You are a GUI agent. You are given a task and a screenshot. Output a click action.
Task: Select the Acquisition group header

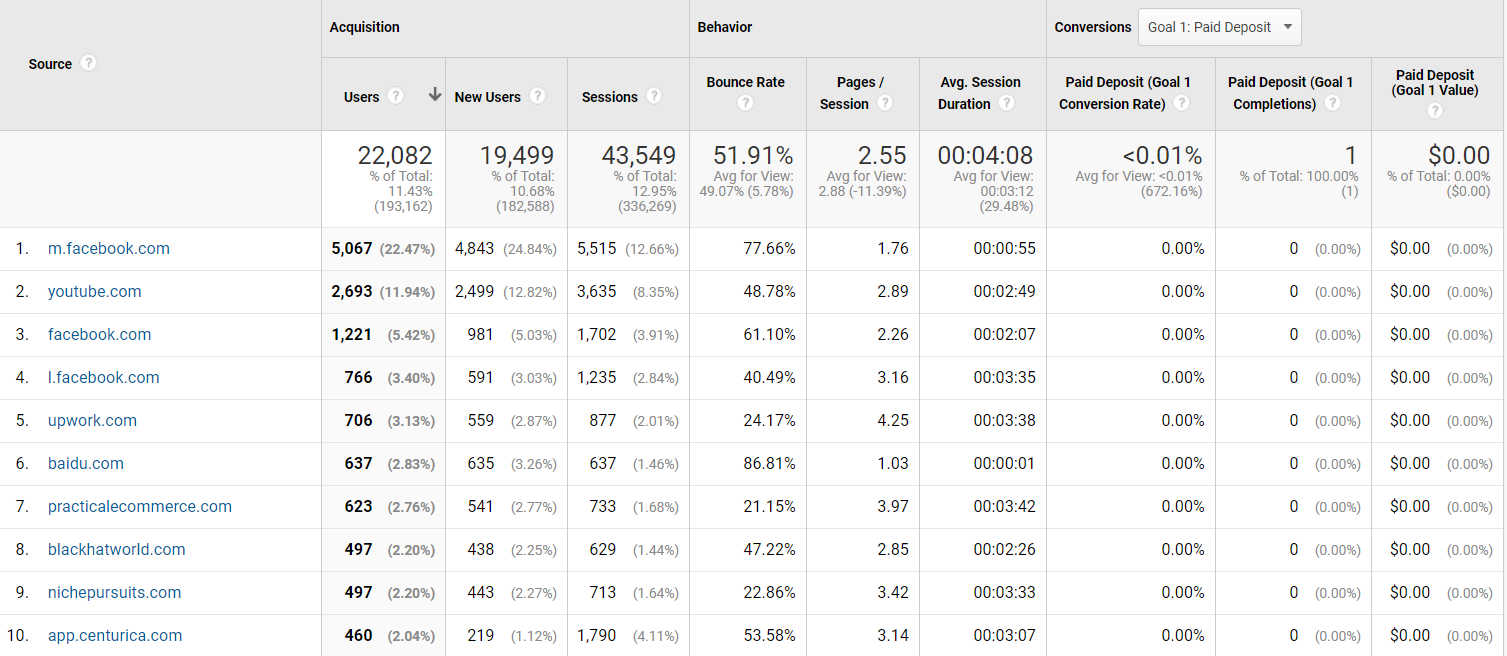tap(365, 27)
